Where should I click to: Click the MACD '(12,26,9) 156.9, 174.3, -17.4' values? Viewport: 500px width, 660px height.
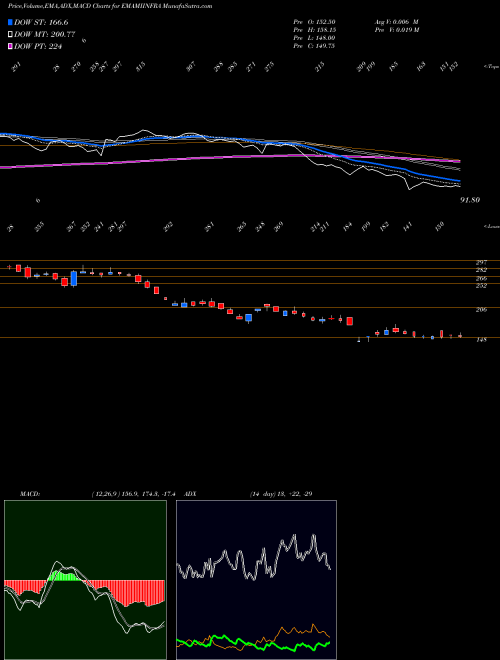[x=136, y=494]
